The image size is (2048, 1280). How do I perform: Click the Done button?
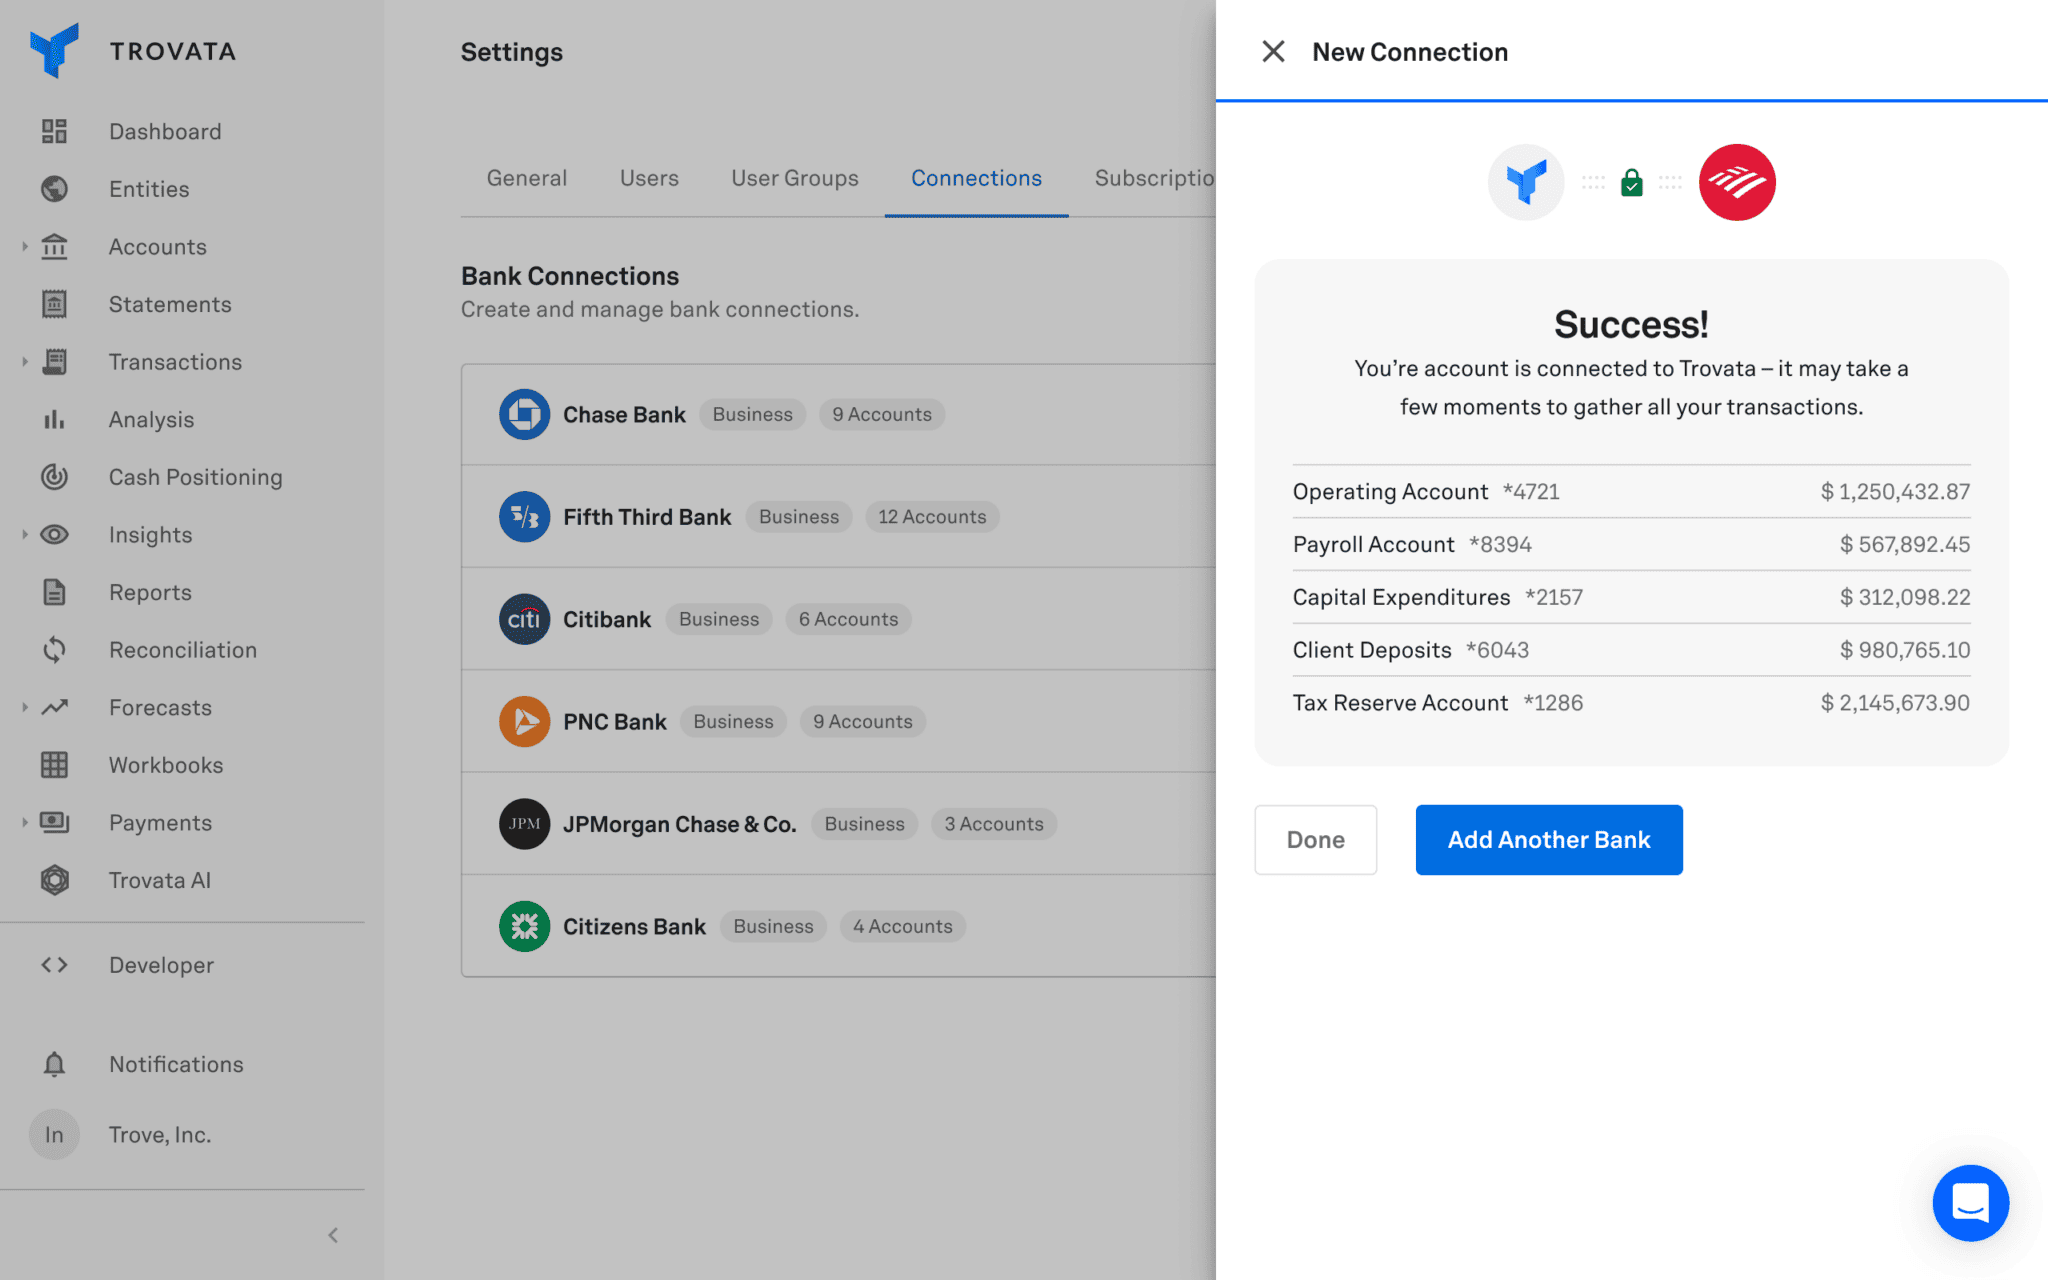(x=1315, y=840)
